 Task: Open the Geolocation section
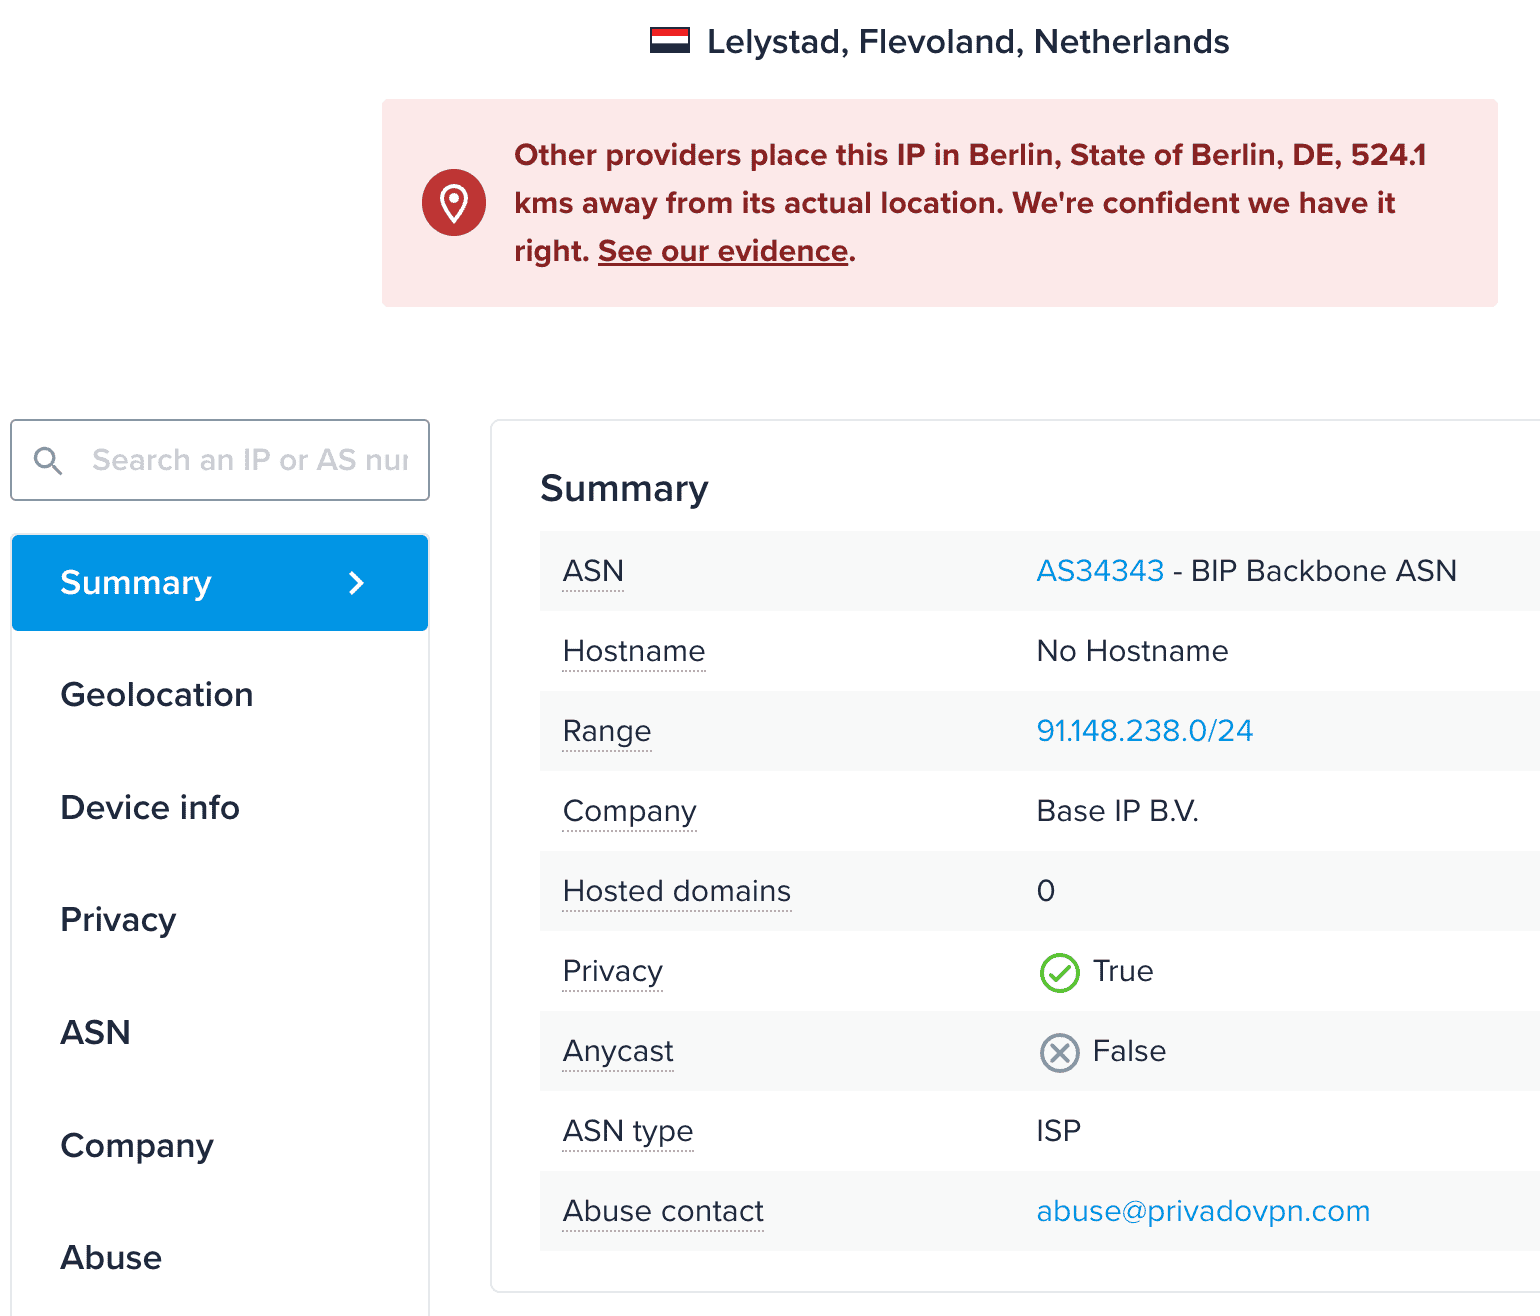157,695
